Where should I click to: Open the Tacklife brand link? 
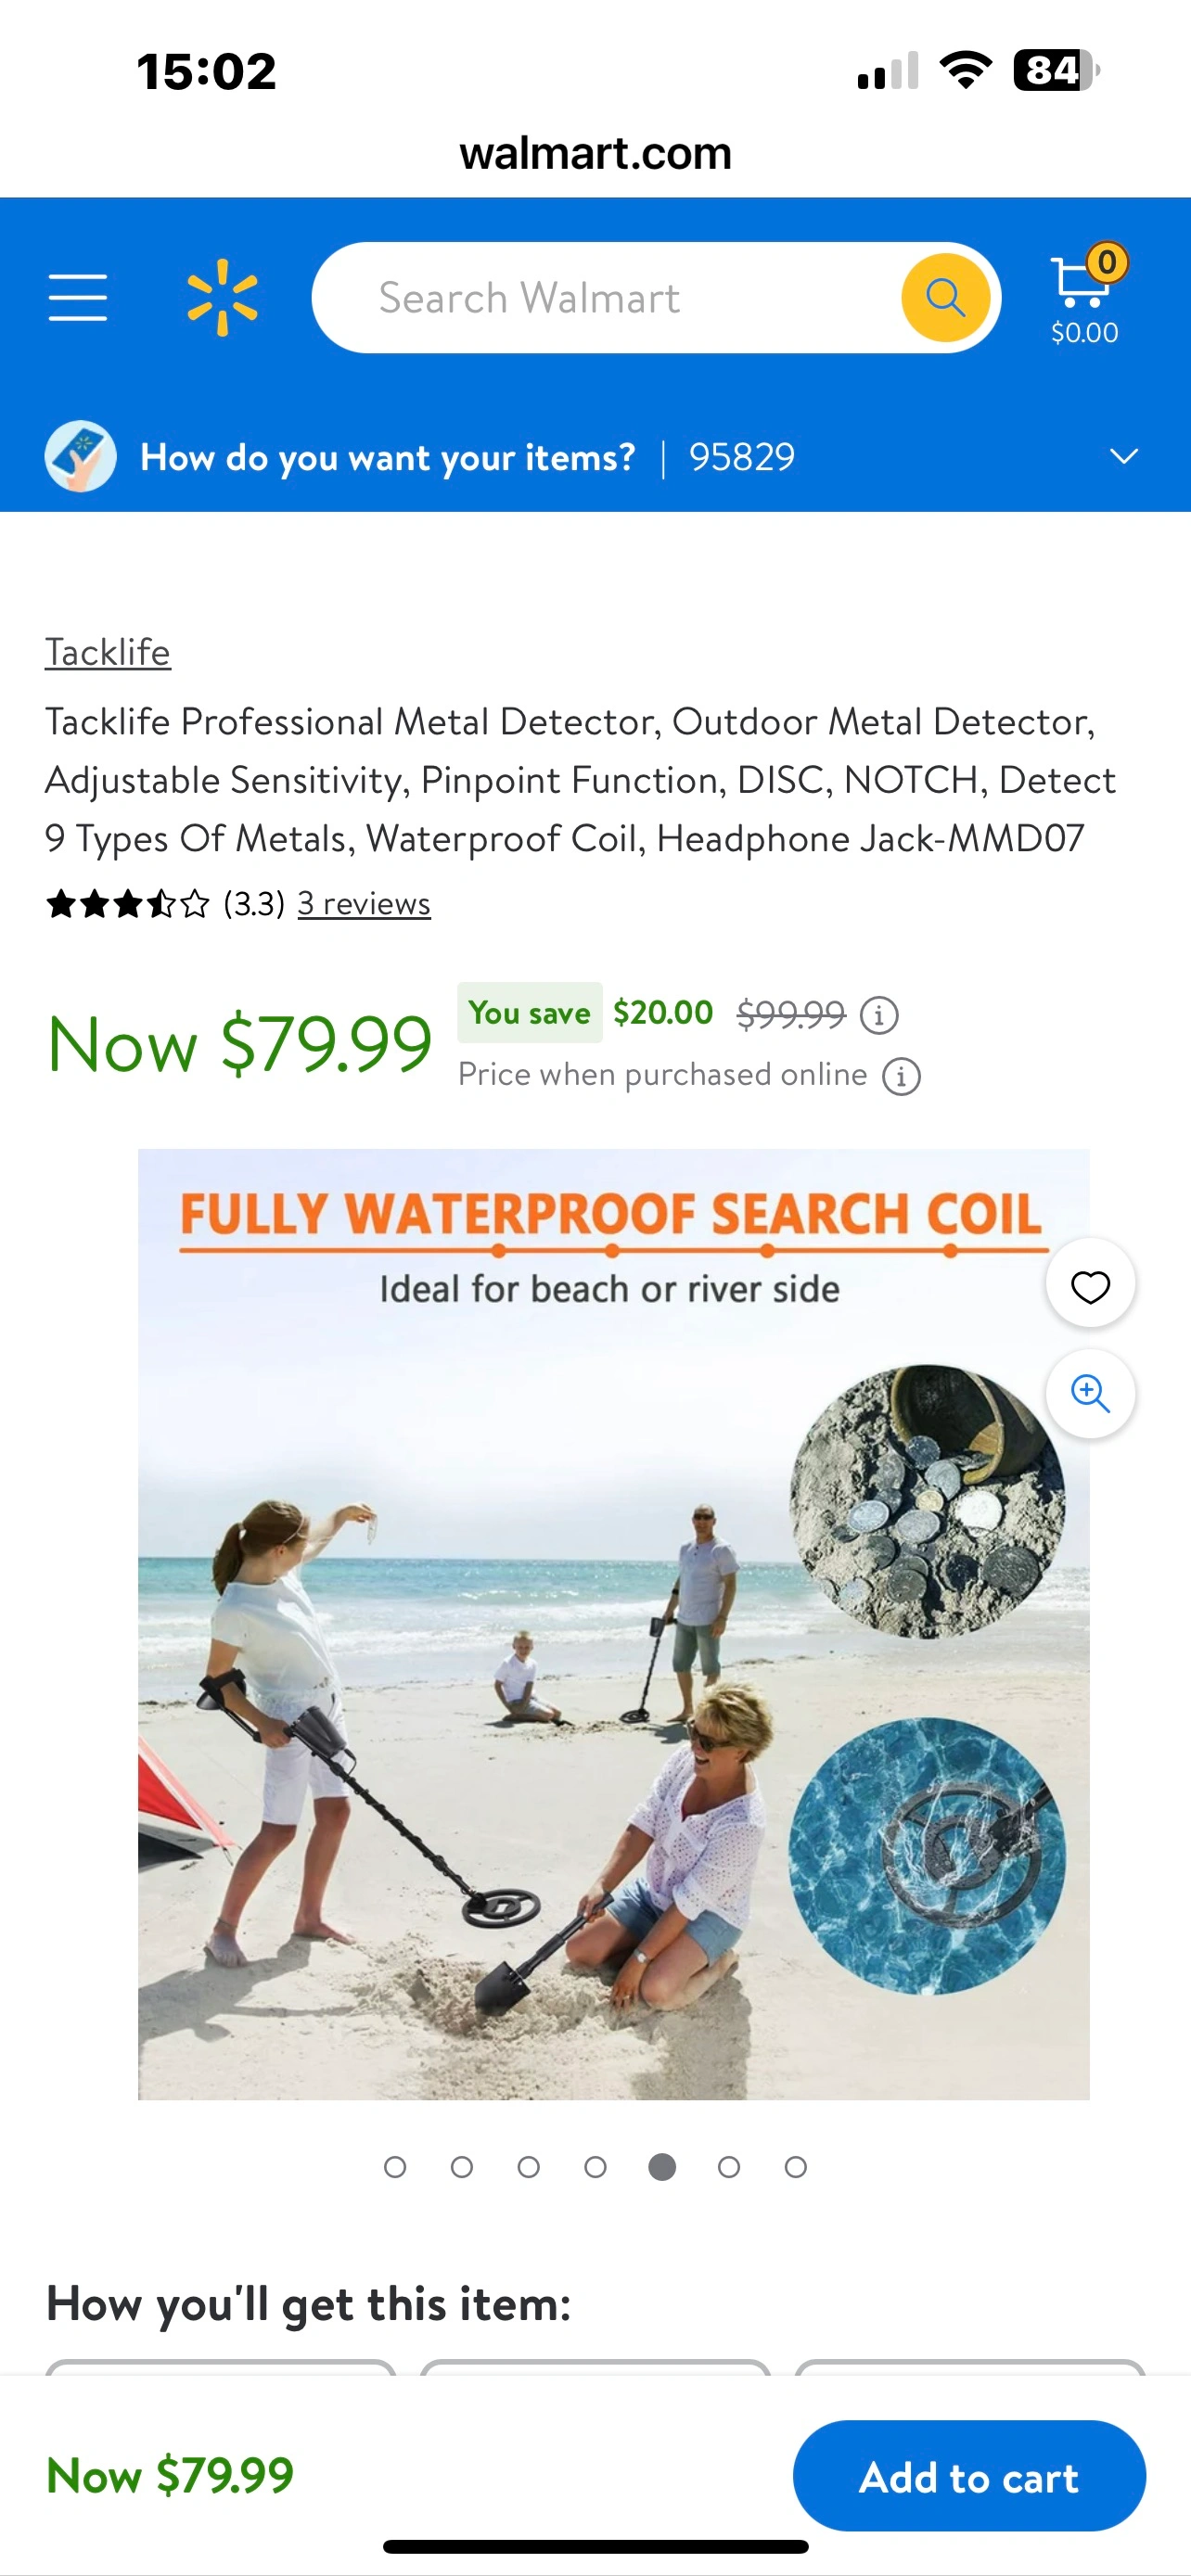point(108,652)
